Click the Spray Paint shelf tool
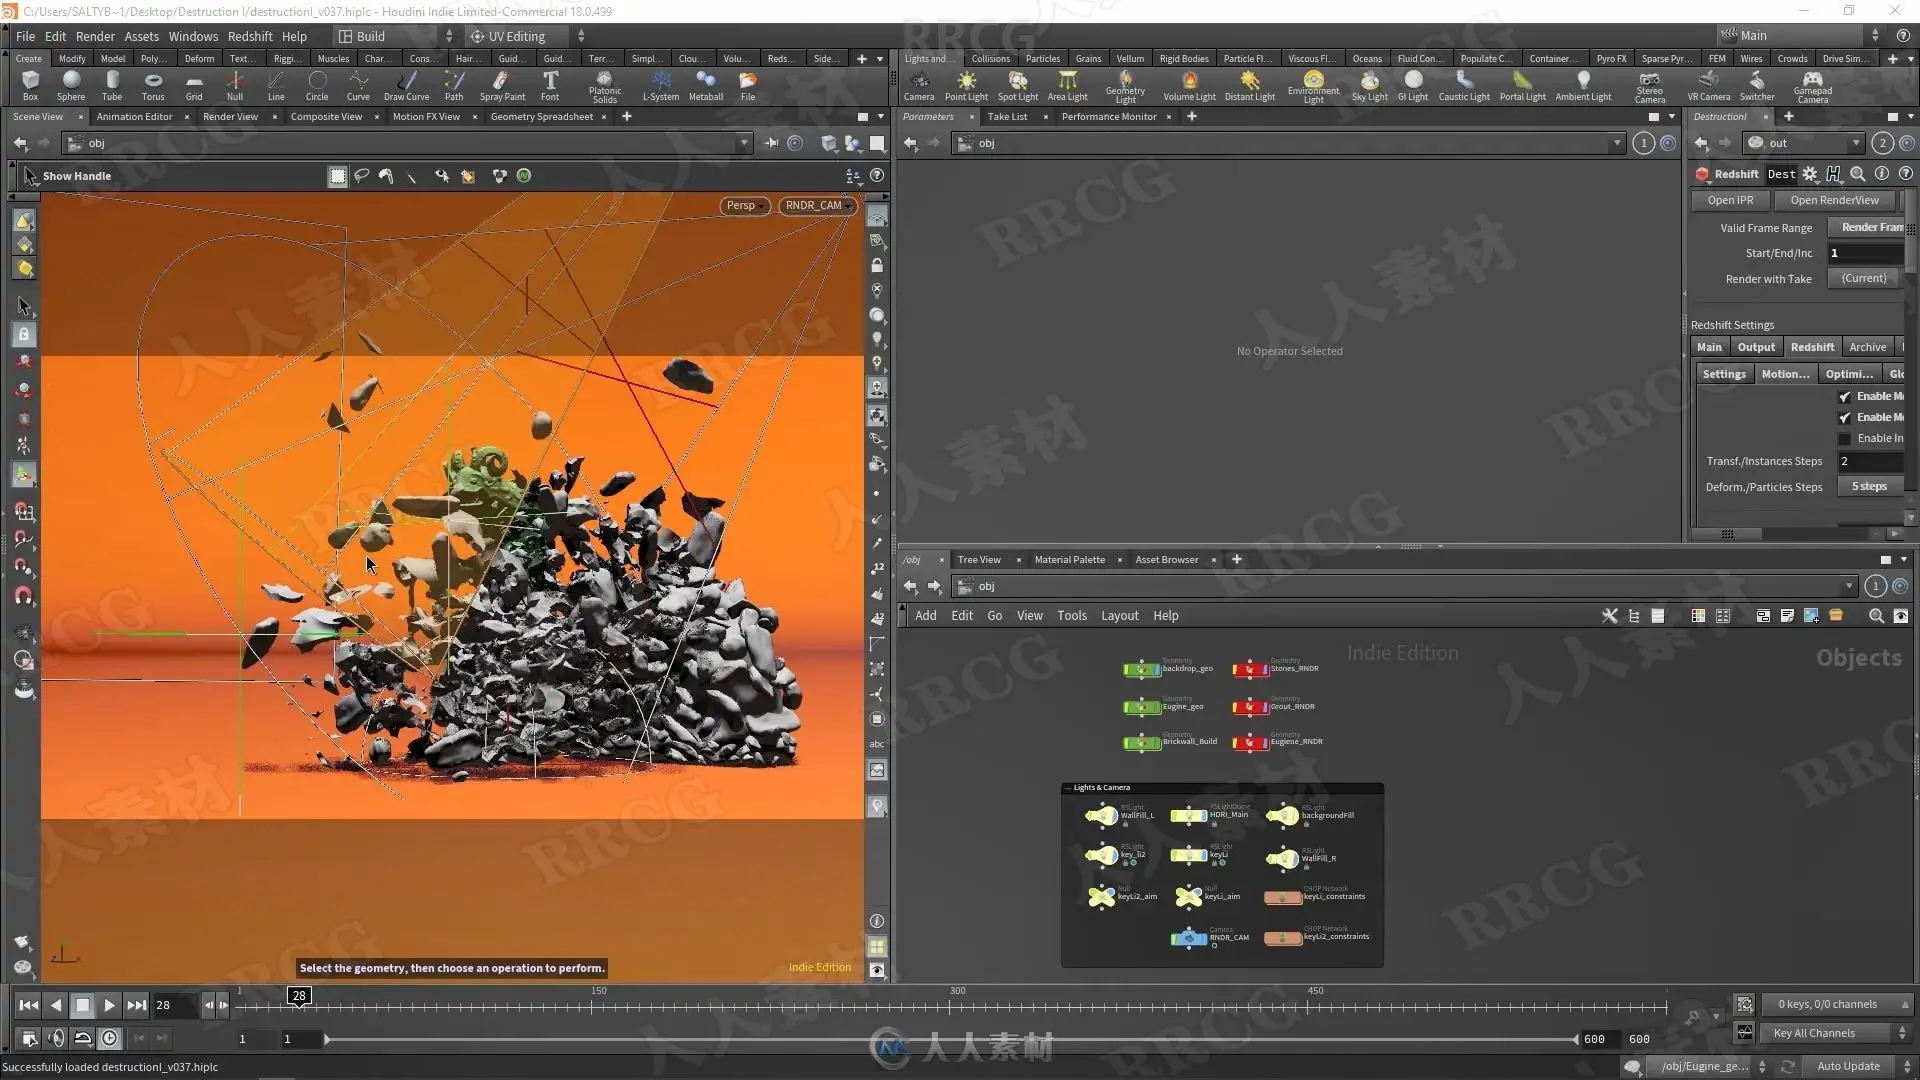The width and height of the screenshot is (1920, 1080). pyautogui.click(x=502, y=85)
